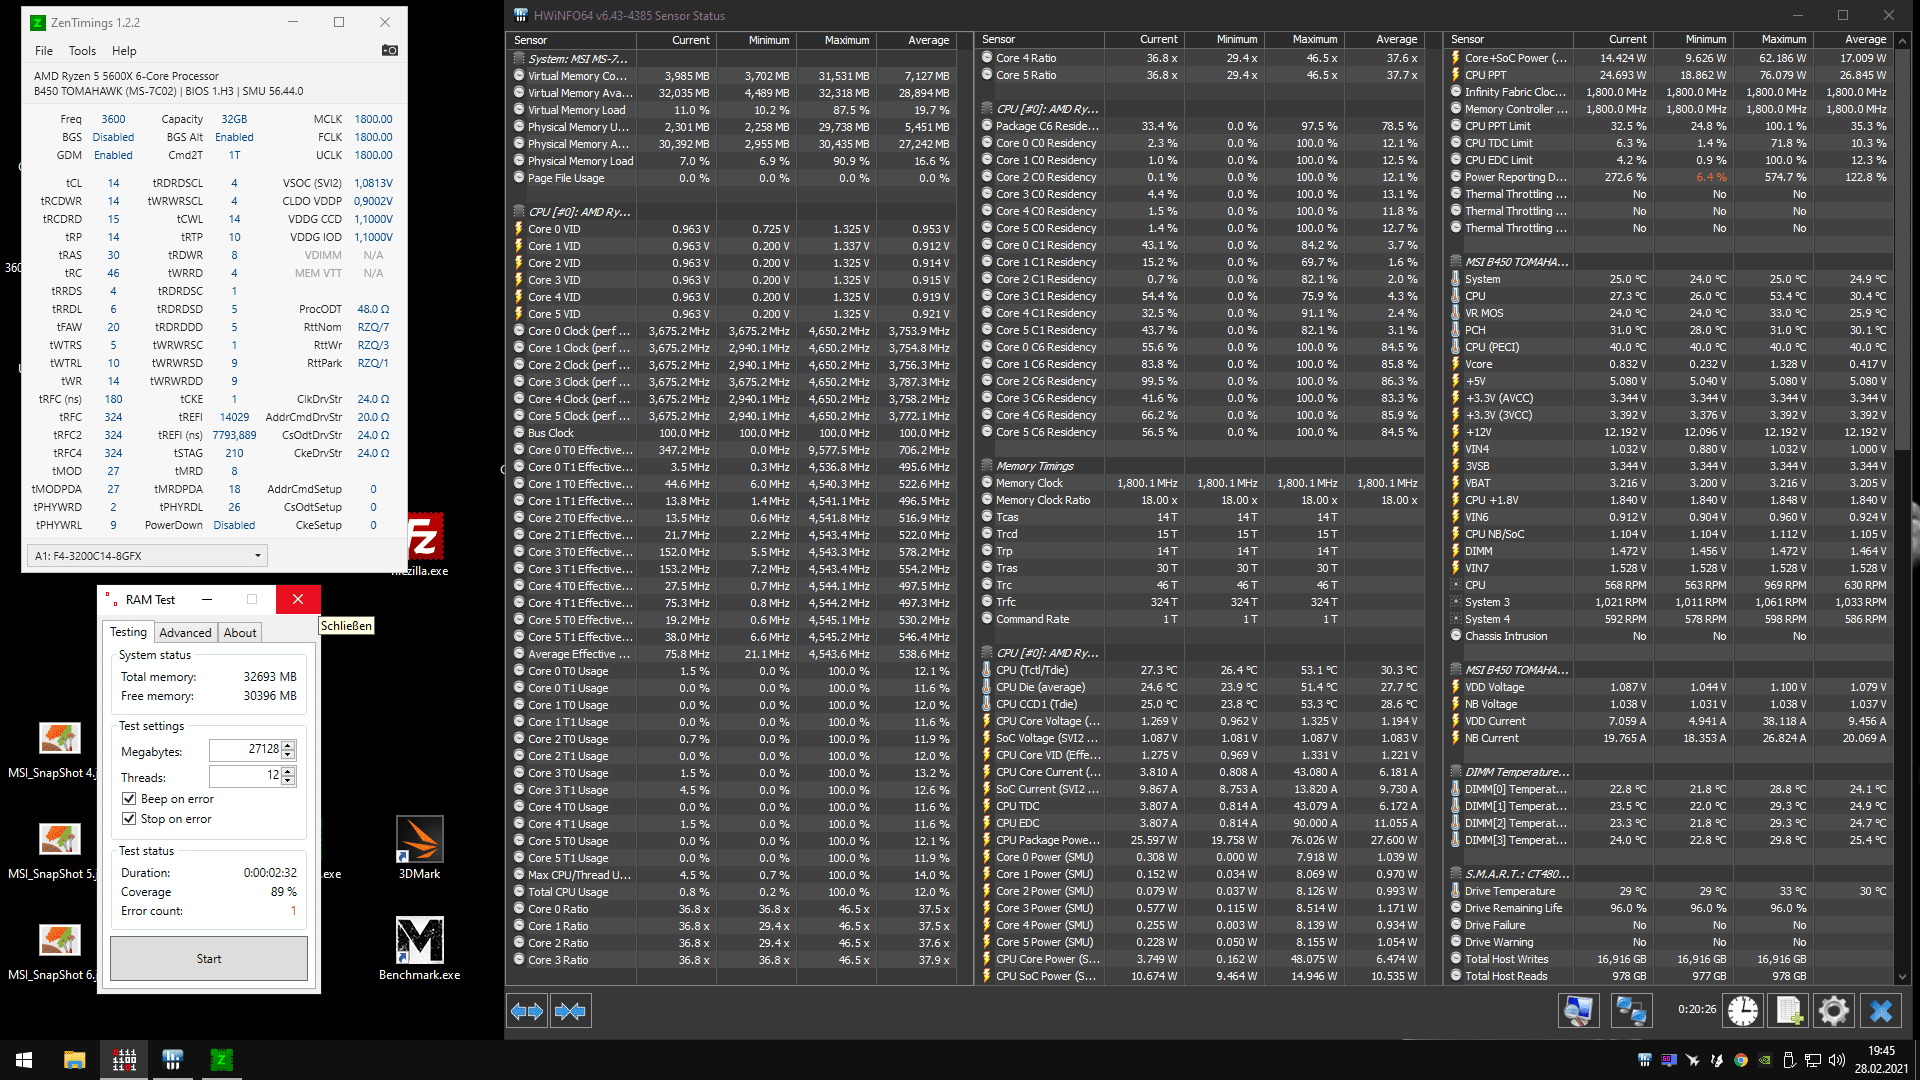Select 'Memory Timings' sensor group row
This screenshot has width=1920, height=1080.
click(1201, 466)
